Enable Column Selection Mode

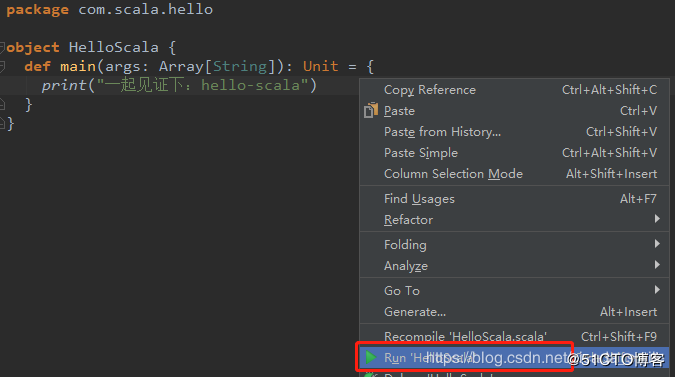click(x=514, y=174)
